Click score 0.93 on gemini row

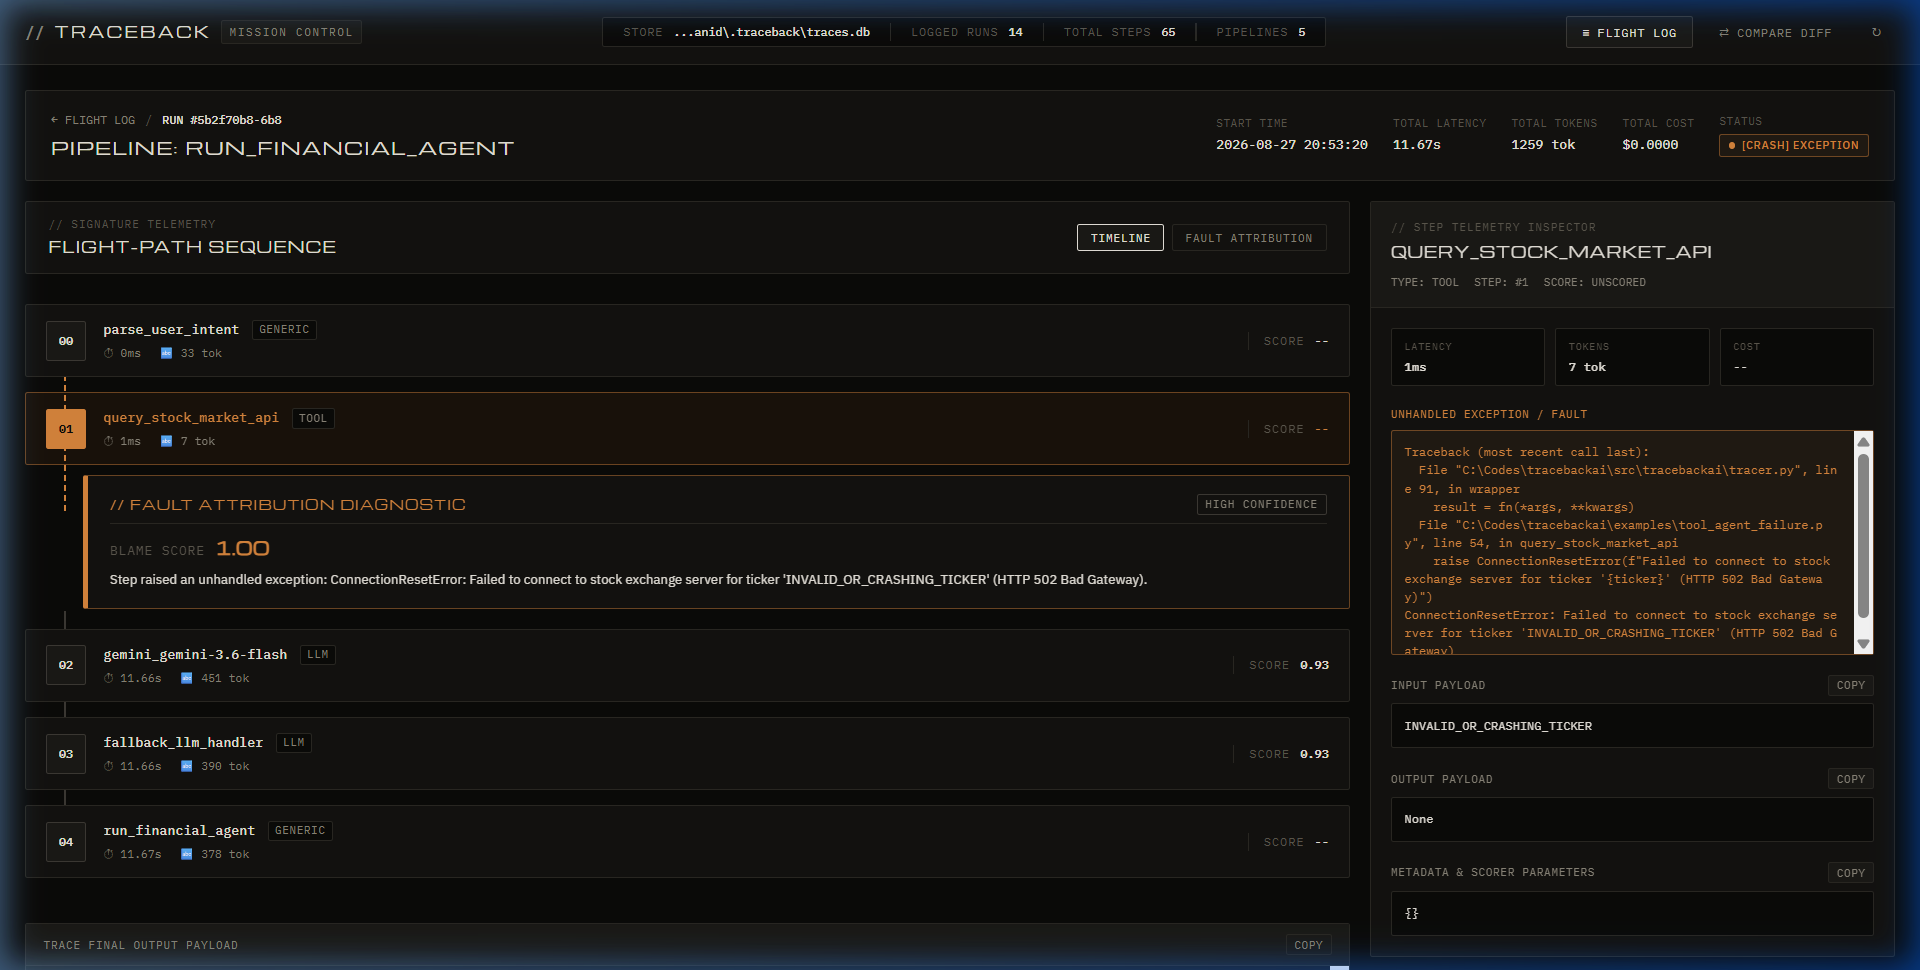point(1314,665)
